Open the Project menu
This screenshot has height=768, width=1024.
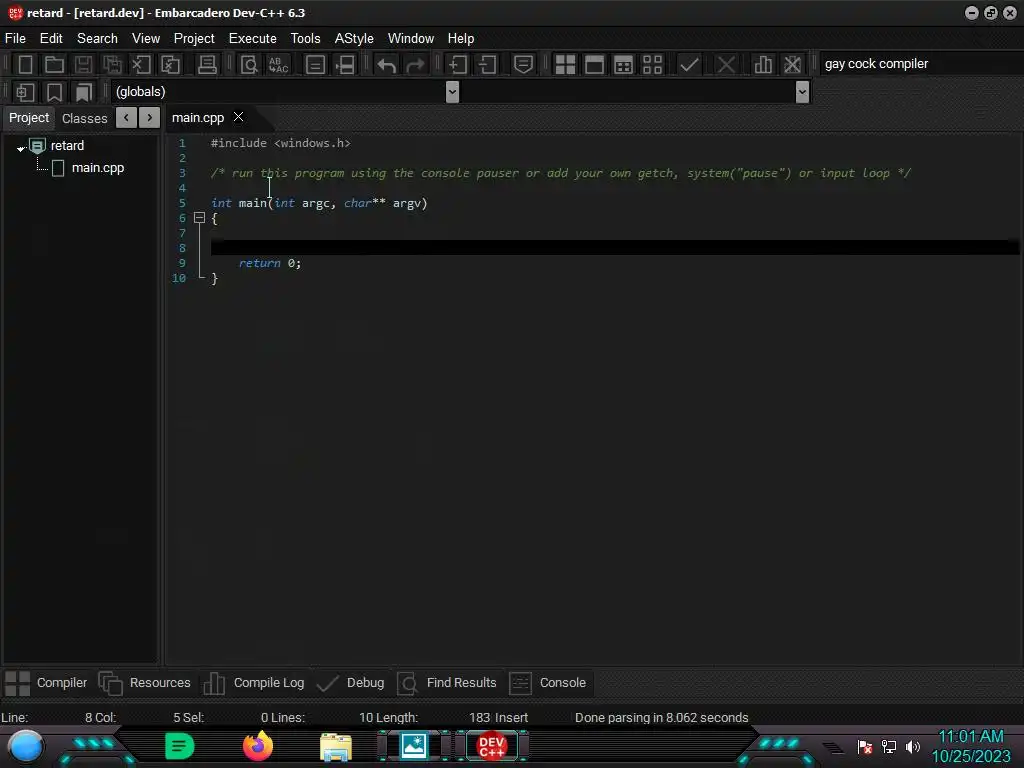[x=194, y=39]
